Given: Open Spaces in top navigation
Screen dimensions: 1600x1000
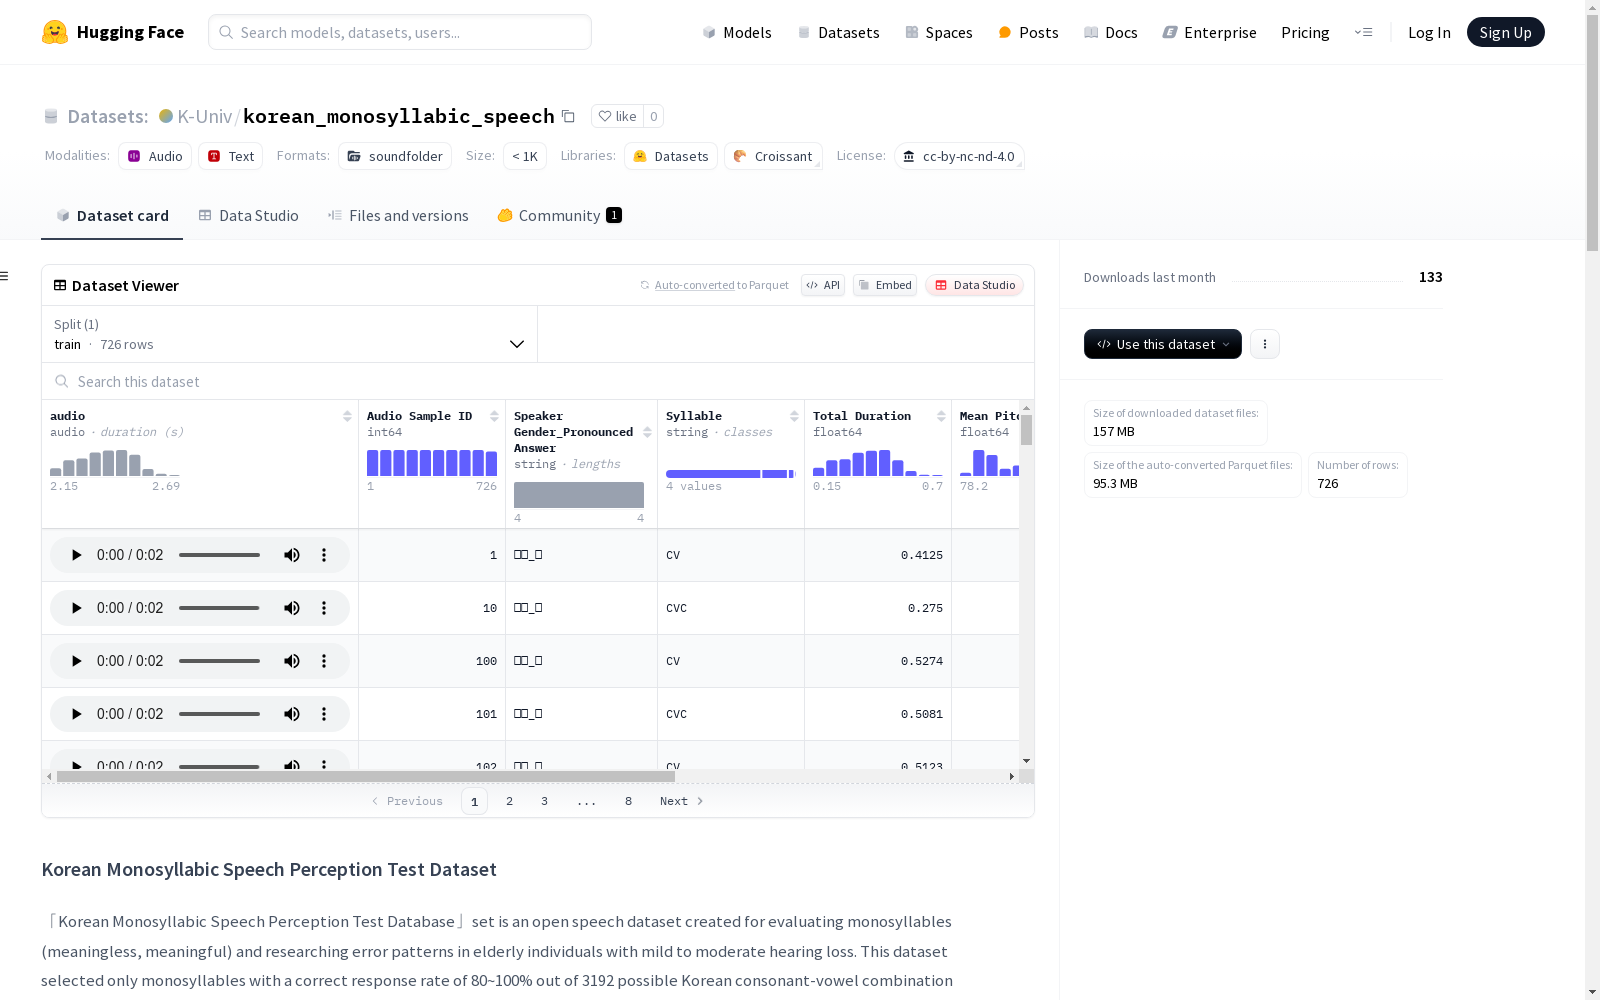Looking at the screenshot, I should (x=939, y=32).
